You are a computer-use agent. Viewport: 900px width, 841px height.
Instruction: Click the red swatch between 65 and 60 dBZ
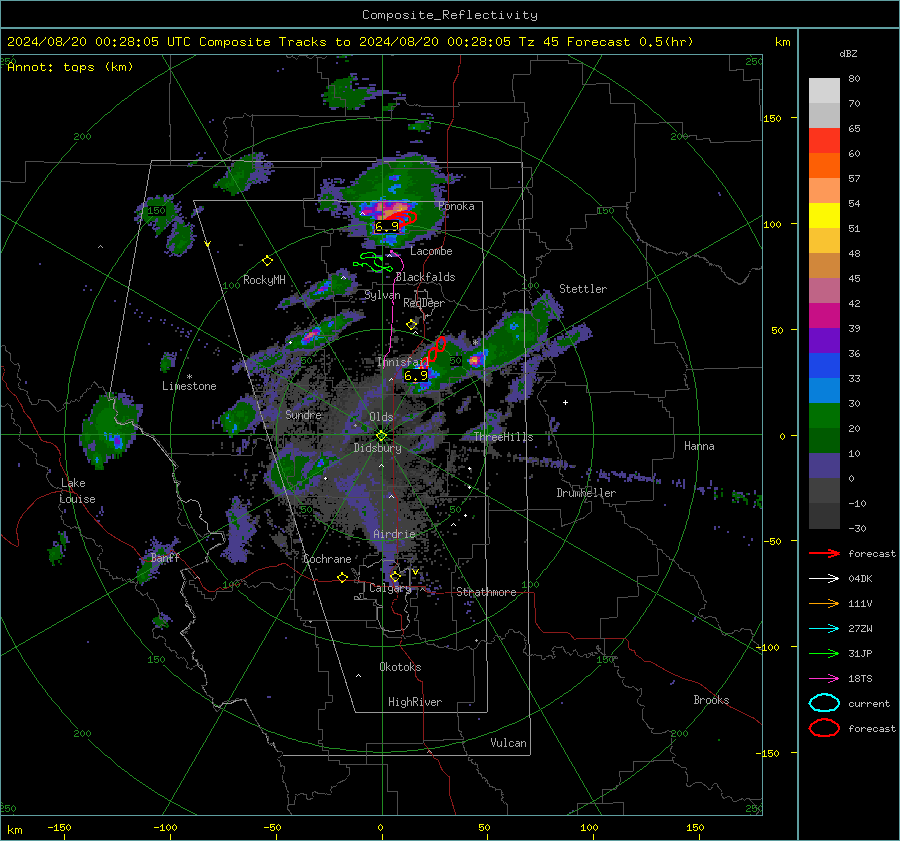pos(824,141)
